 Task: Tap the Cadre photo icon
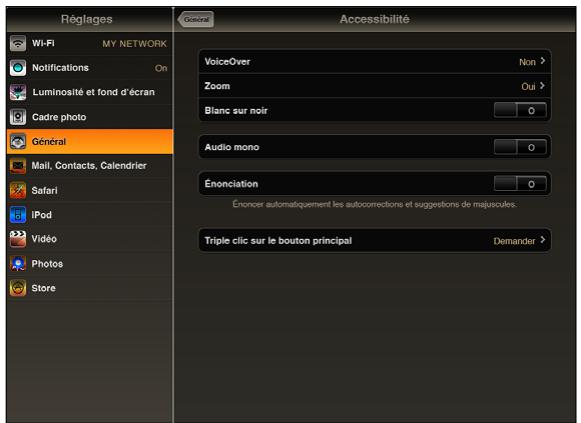click(x=18, y=117)
